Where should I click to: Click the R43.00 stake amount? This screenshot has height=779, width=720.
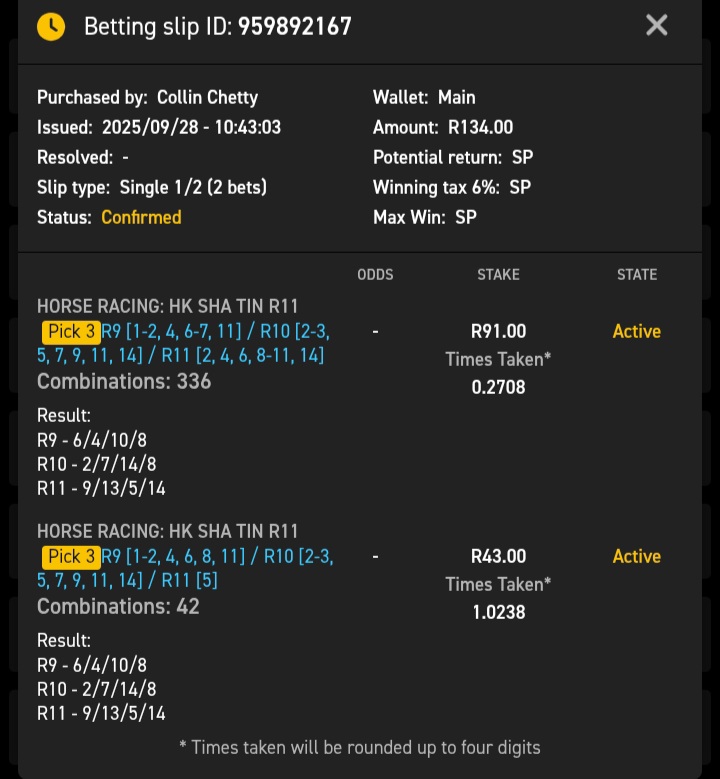click(498, 556)
